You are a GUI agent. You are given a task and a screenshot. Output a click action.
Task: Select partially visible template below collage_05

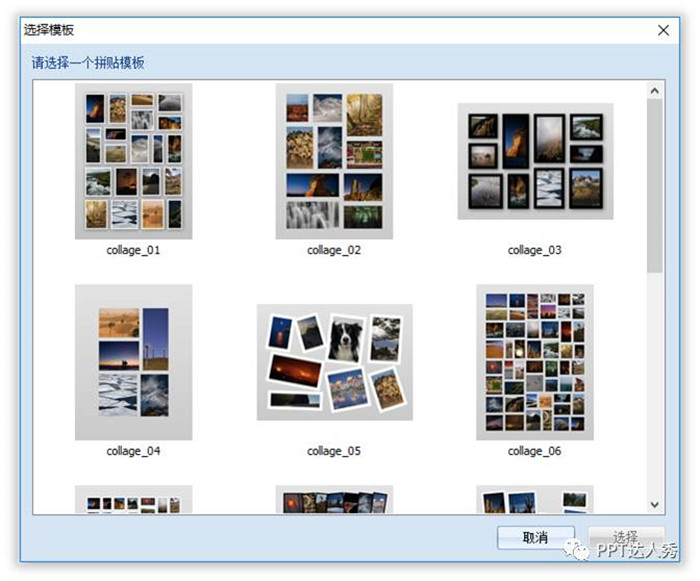coord(334,499)
